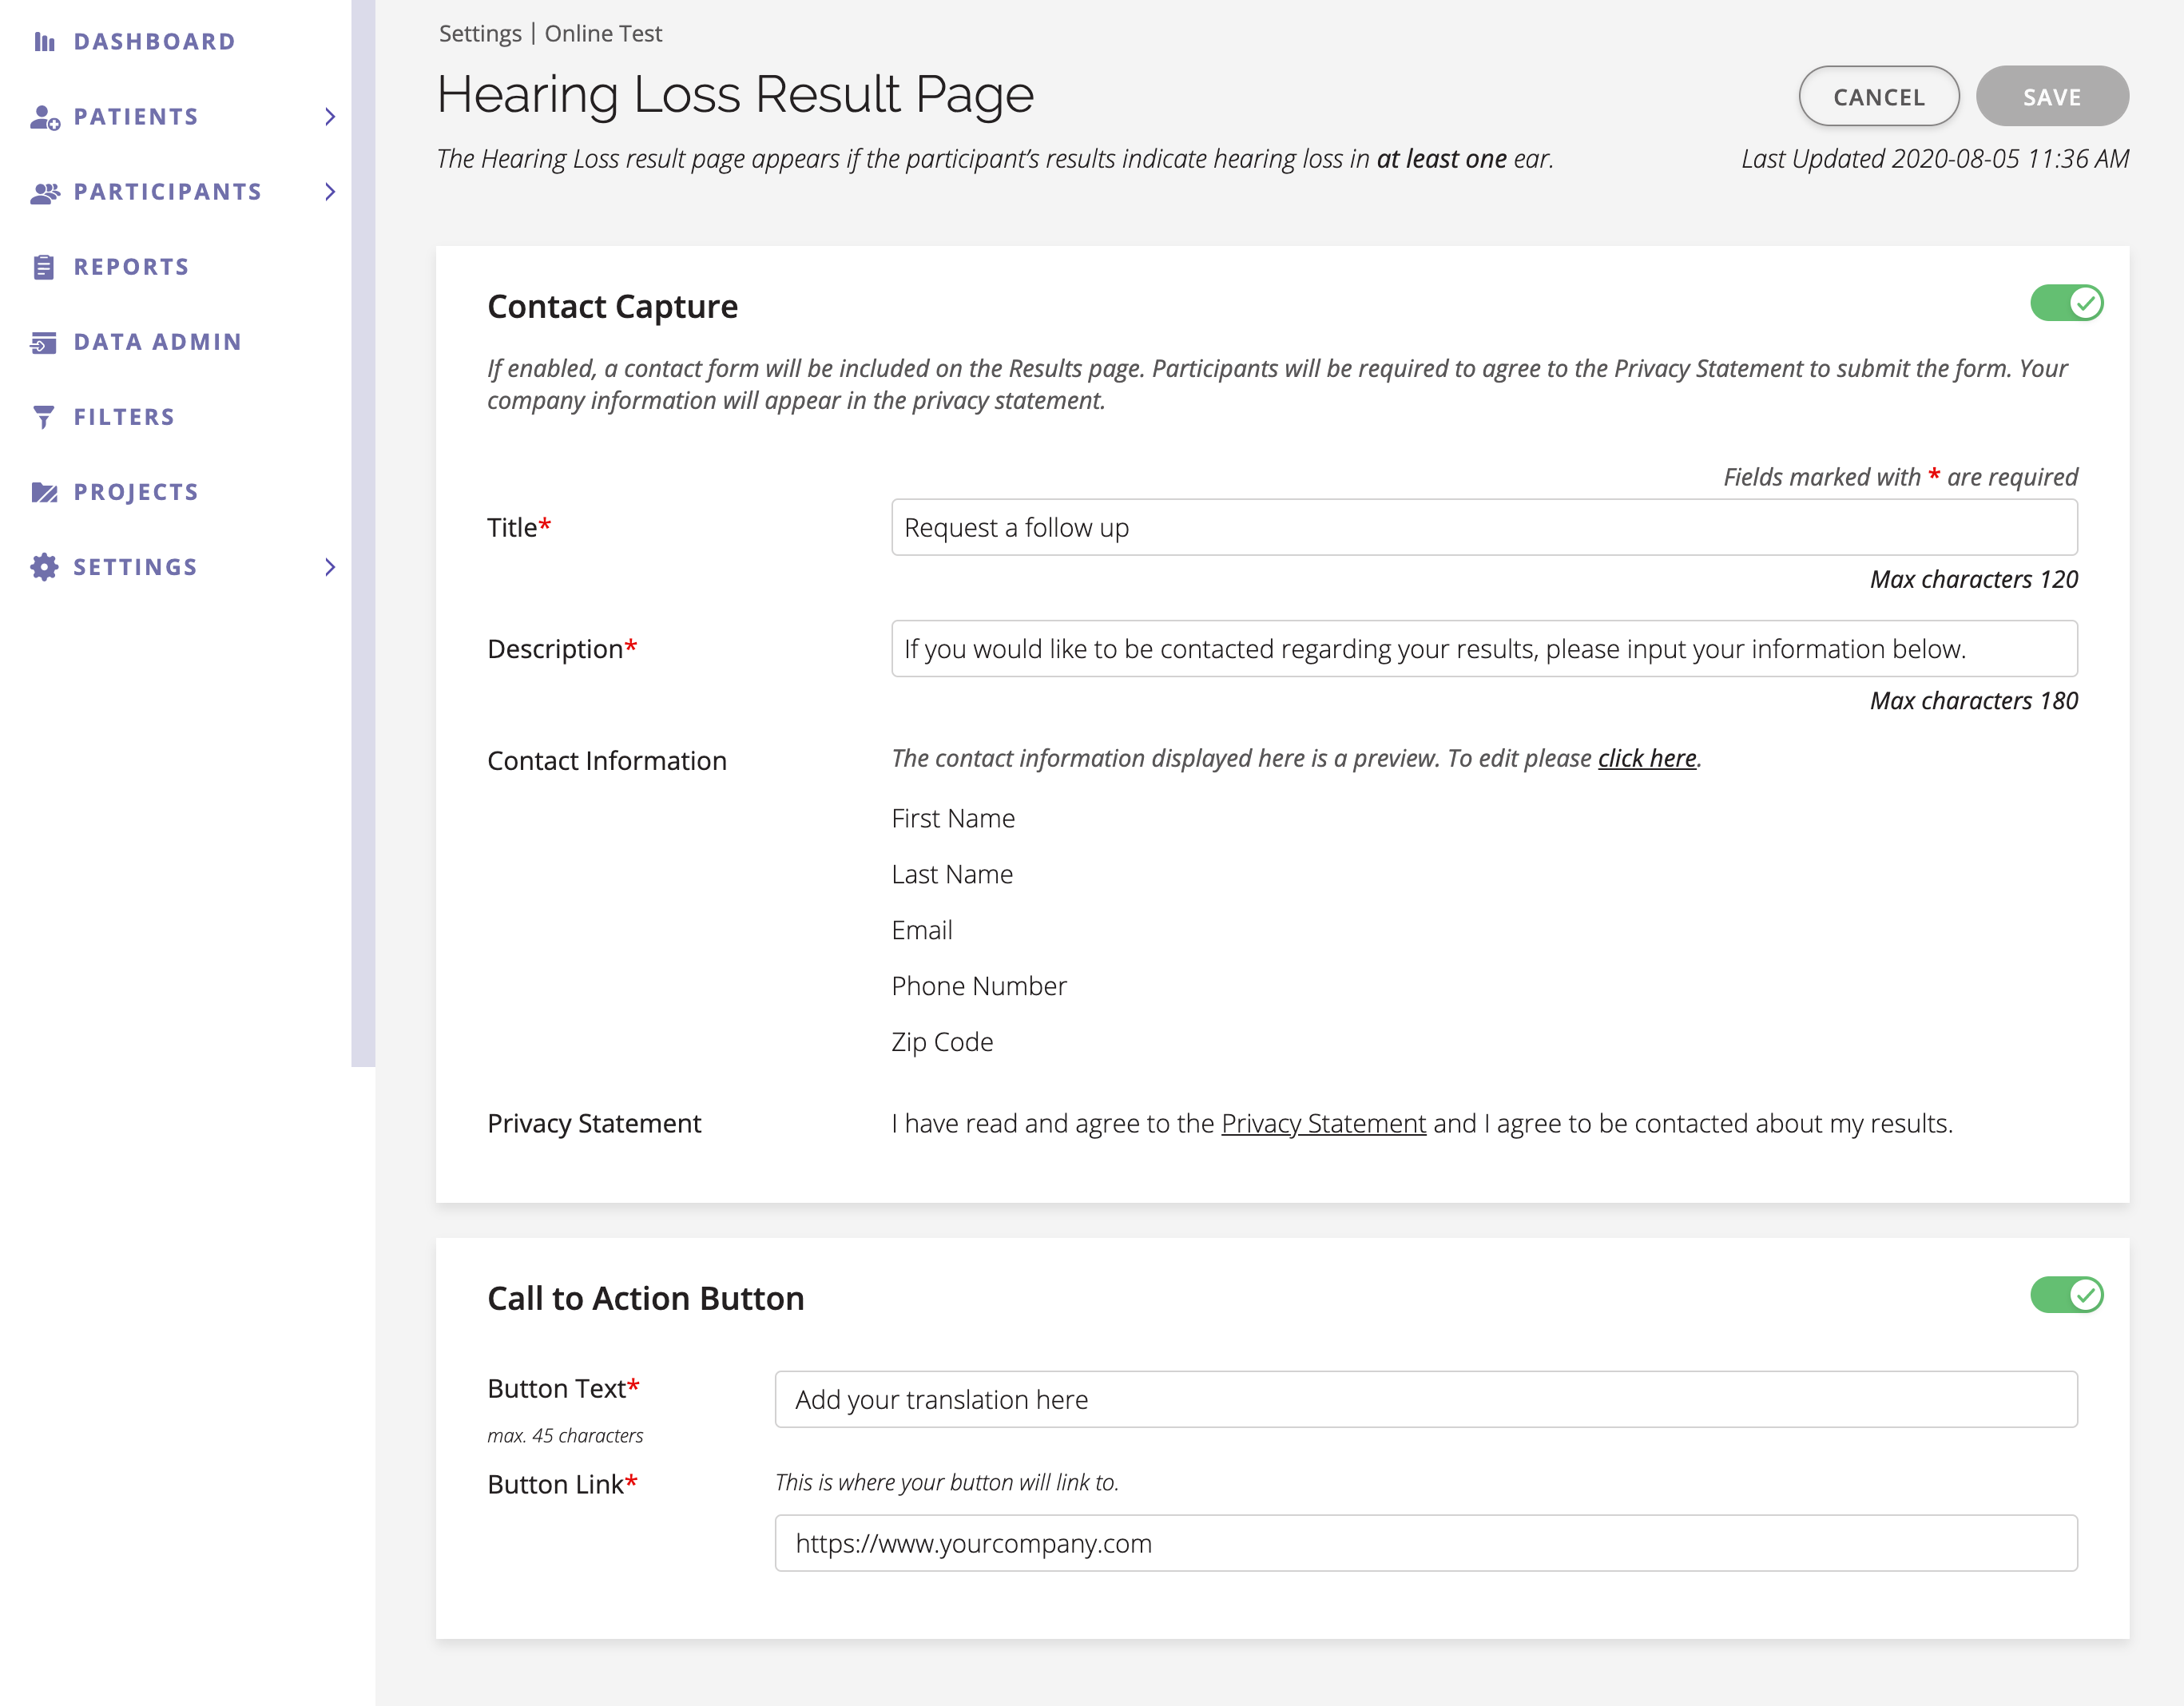Click the 'Last Updated 2020-08-05 11:36 AM' text
The width and height of the screenshot is (2184, 1706).
click(1935, 159)
